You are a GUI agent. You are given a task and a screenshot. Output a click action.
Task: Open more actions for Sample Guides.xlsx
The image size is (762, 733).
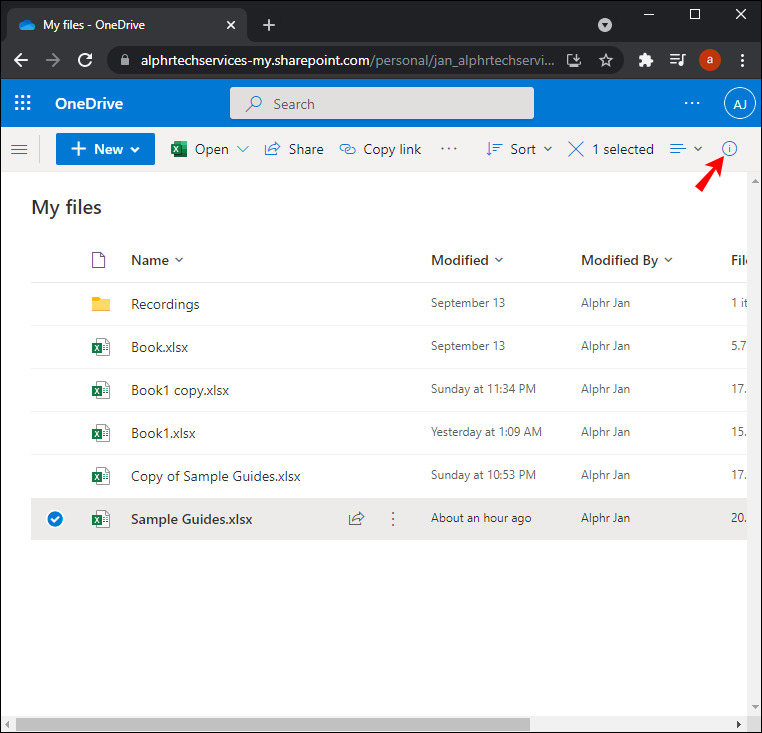click(393, 519)
